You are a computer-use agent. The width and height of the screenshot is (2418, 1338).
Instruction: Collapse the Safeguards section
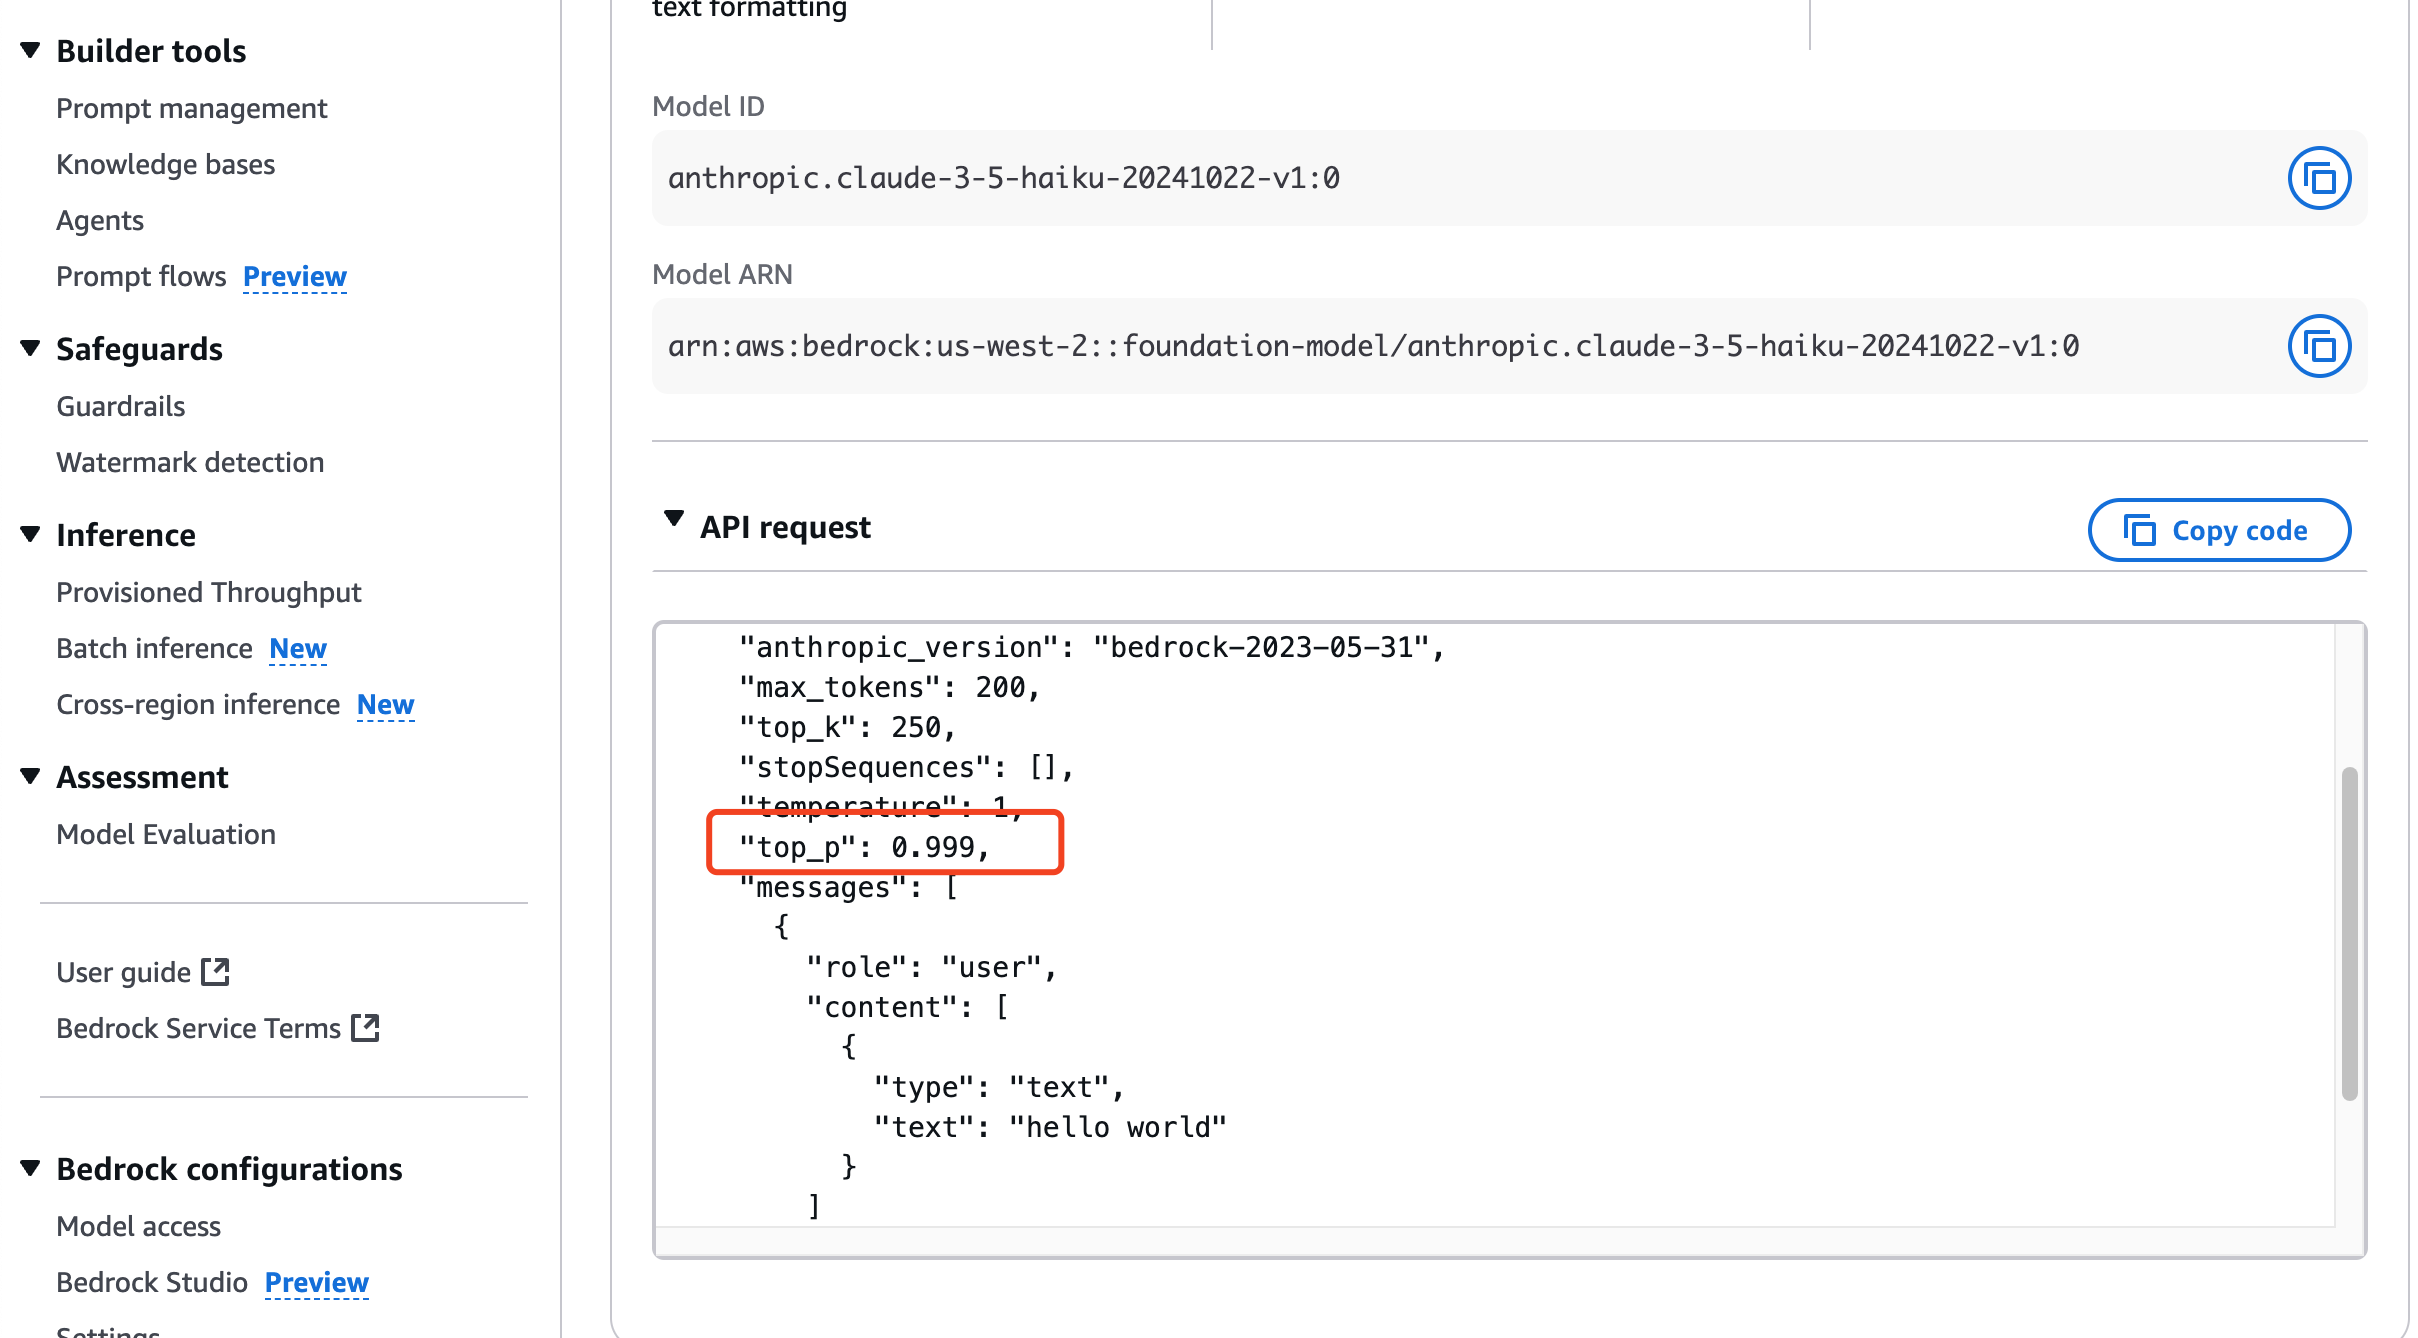(30, 348)
